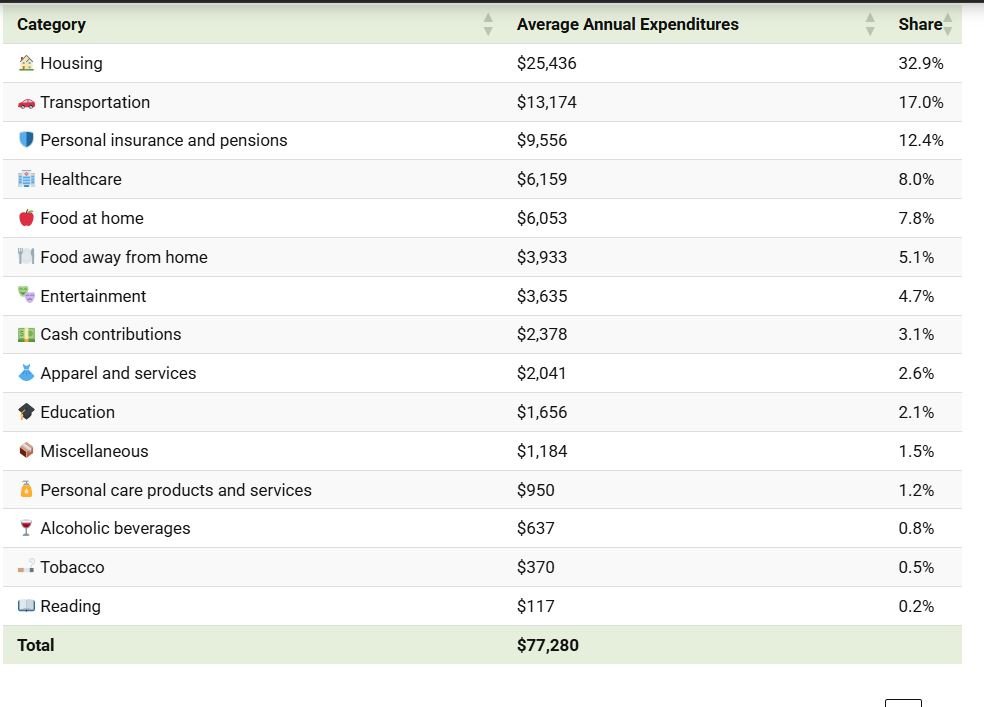Click the Personal care products and services label
Image resolution: width=984 pixels, height=707 pixels.
[x=176, y=490]
